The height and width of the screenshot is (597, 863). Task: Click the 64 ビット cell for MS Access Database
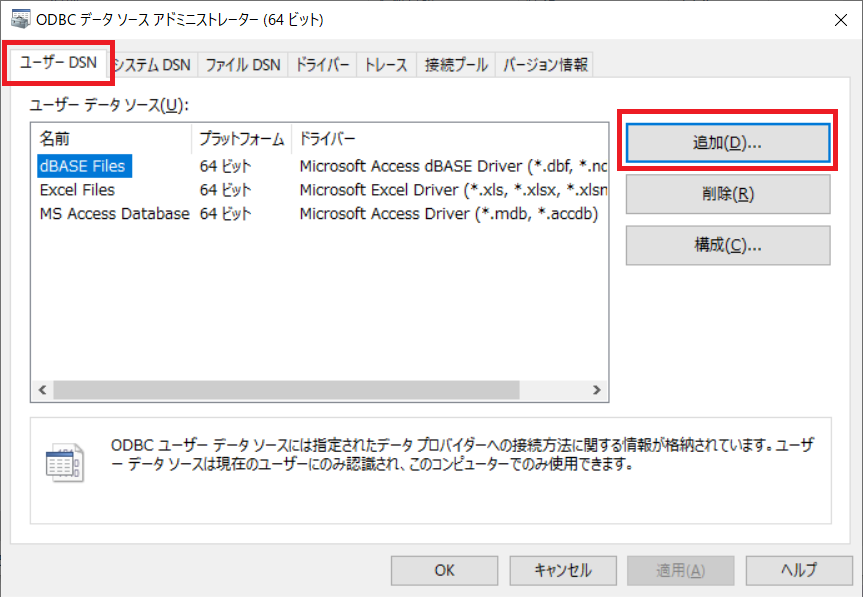(x=226, y=213)
